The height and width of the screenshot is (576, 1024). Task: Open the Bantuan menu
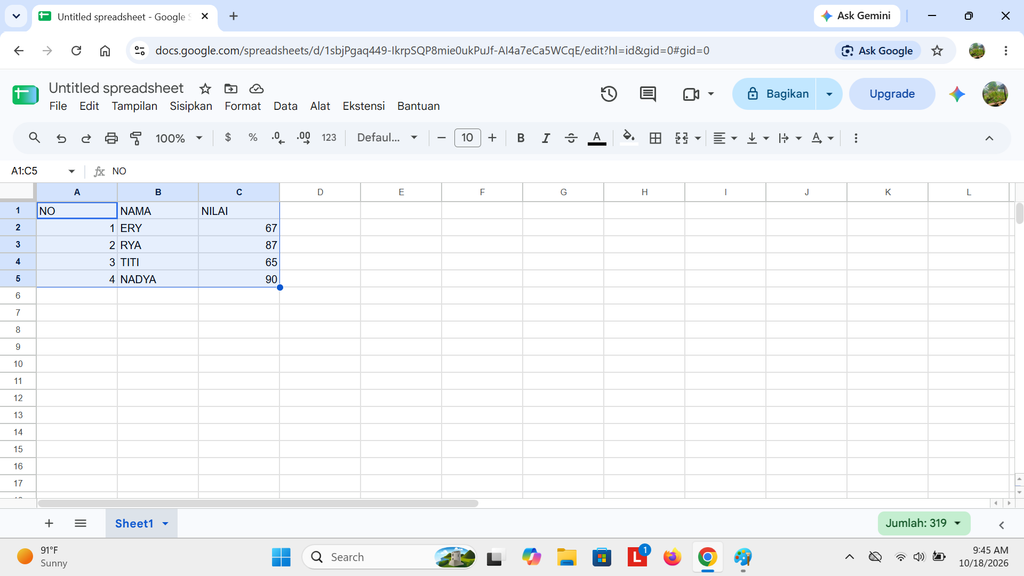[x=419, y=106]
